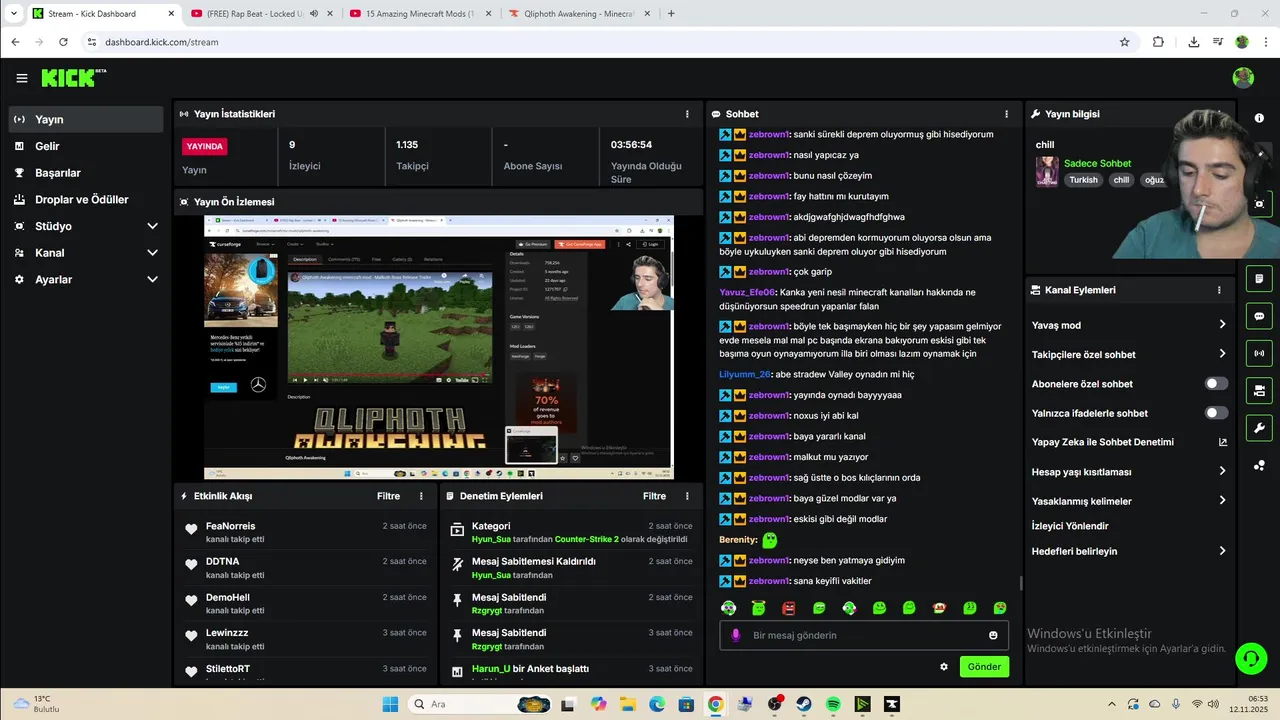Bookmark this page with the star icon
The height and width of the screenshot is (720, 1280).
1124,42
